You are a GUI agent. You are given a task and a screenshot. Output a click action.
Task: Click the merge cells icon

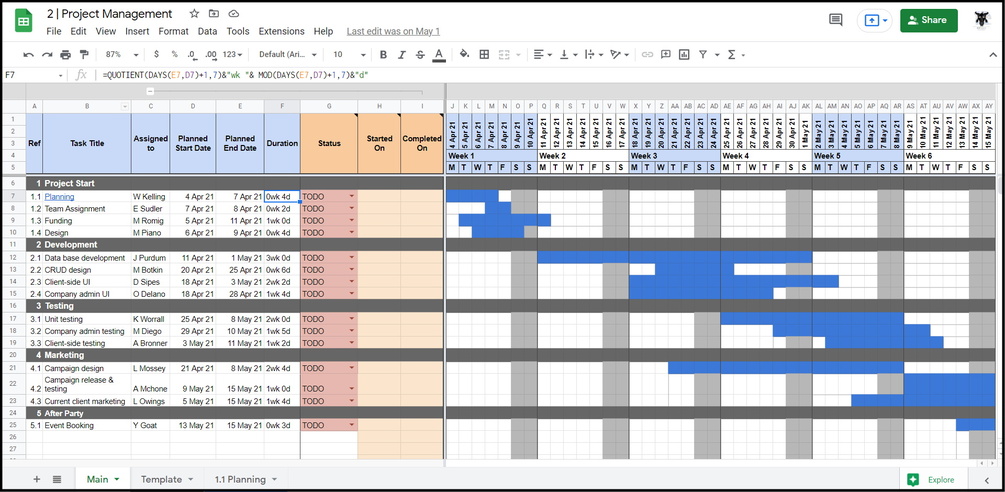click(504, 54)
